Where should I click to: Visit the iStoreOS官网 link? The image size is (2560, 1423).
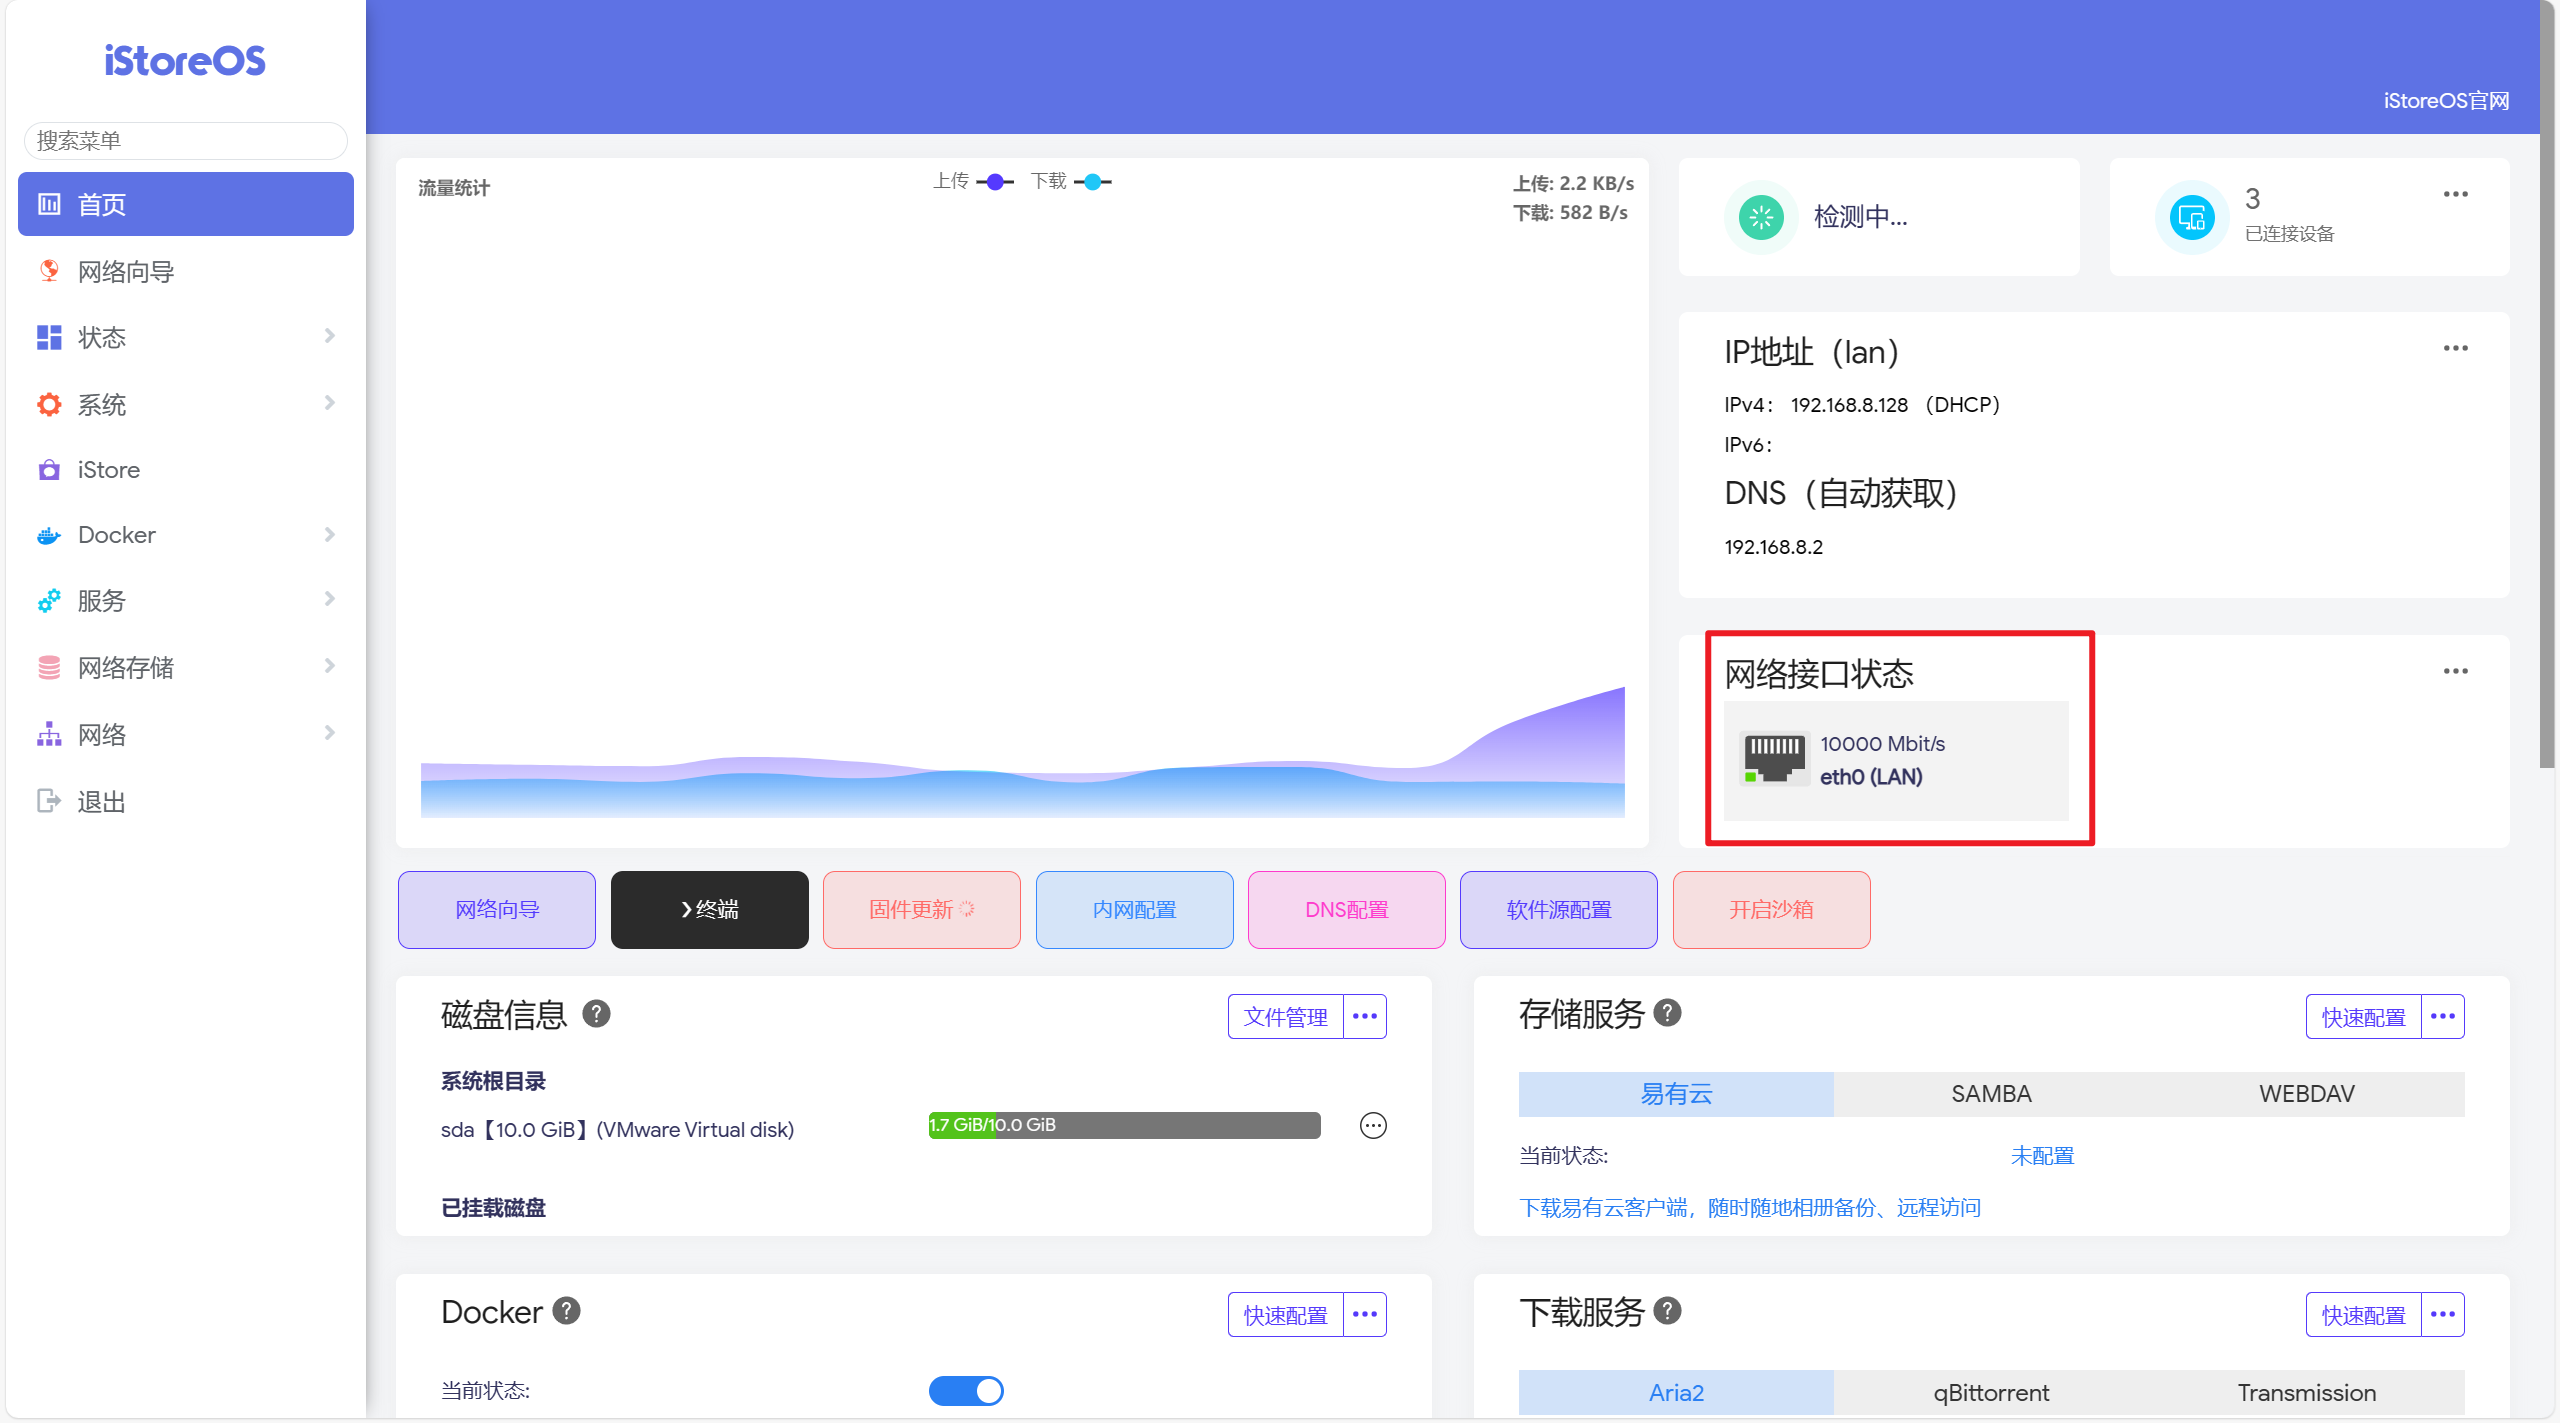2446,101
